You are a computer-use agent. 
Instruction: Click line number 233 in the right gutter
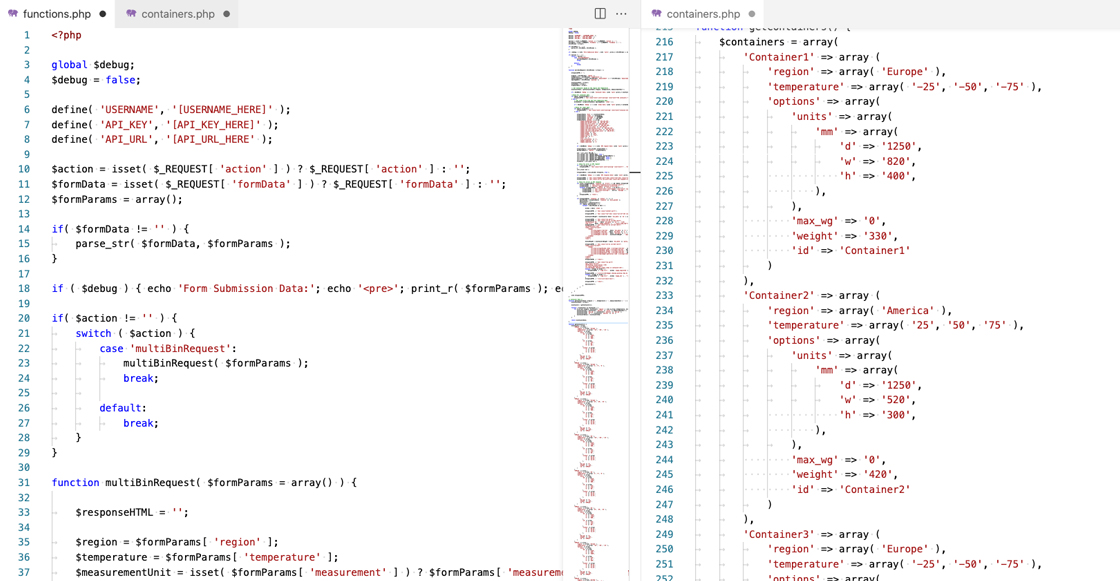664,296
